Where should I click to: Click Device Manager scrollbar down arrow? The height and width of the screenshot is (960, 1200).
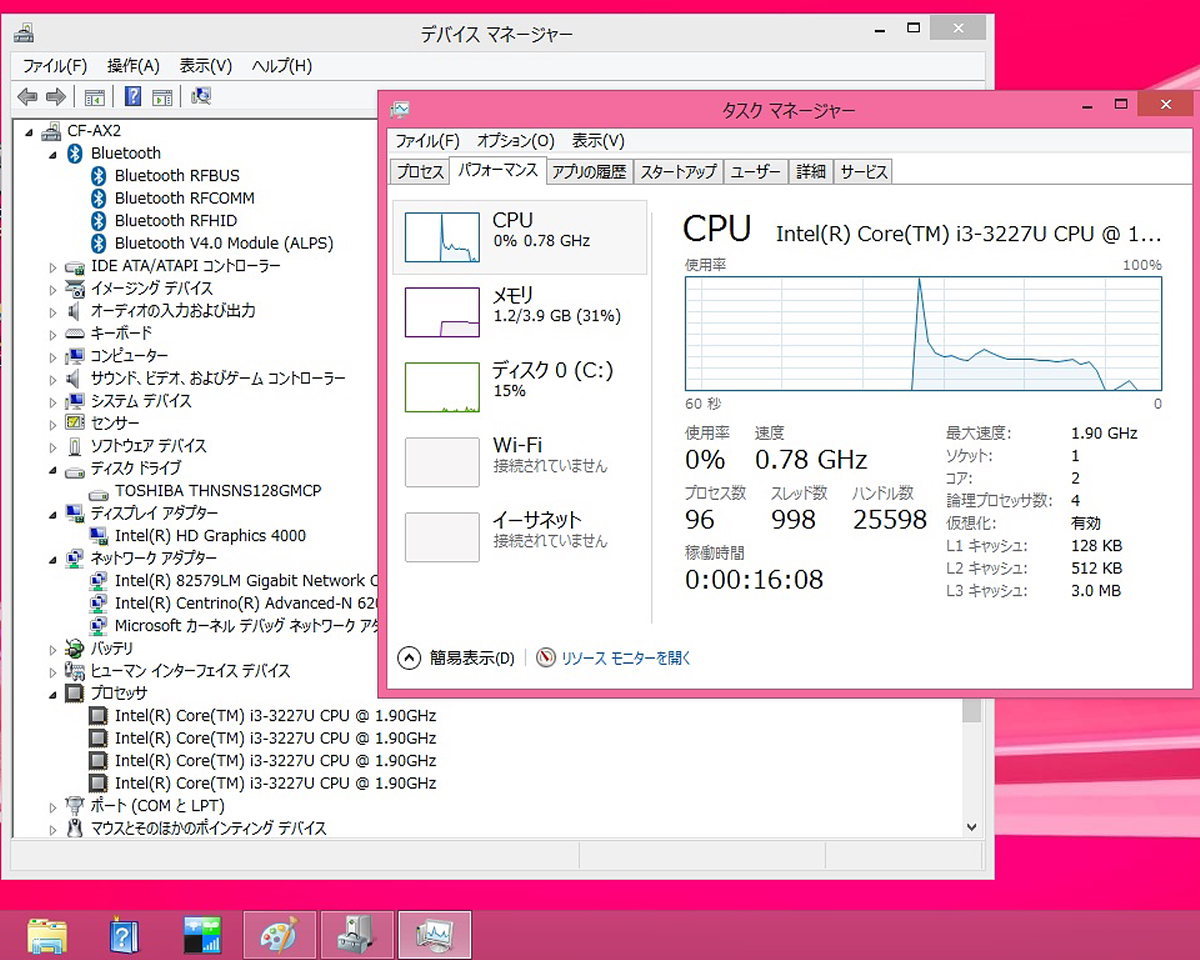pyautogui.click(x=971, y=827)
